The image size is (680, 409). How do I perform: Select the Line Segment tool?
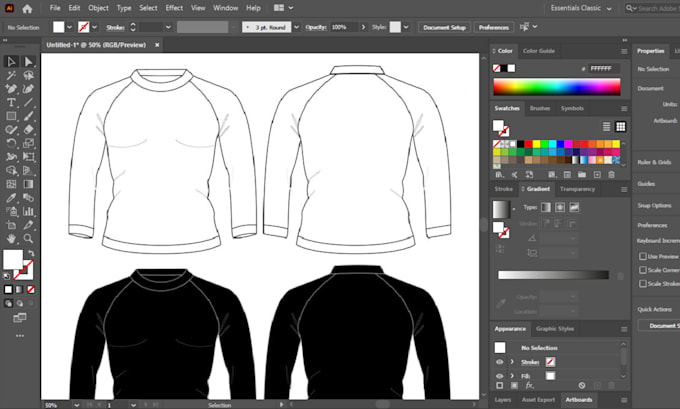click(x=28, y=102)
